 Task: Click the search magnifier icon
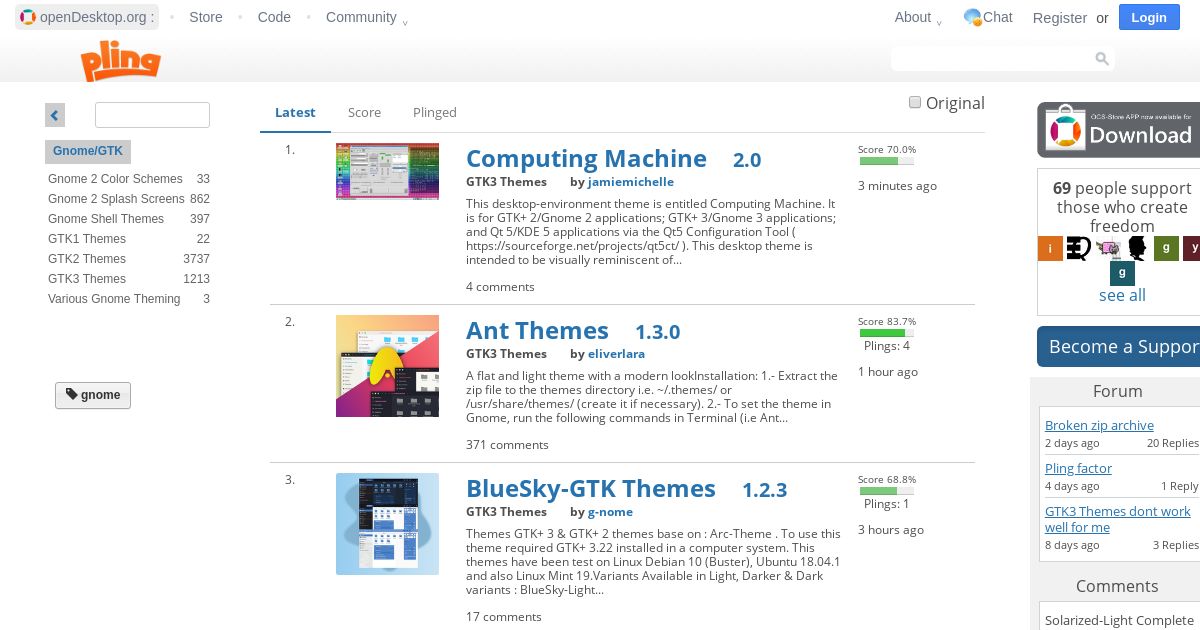tap(1102, 59)
